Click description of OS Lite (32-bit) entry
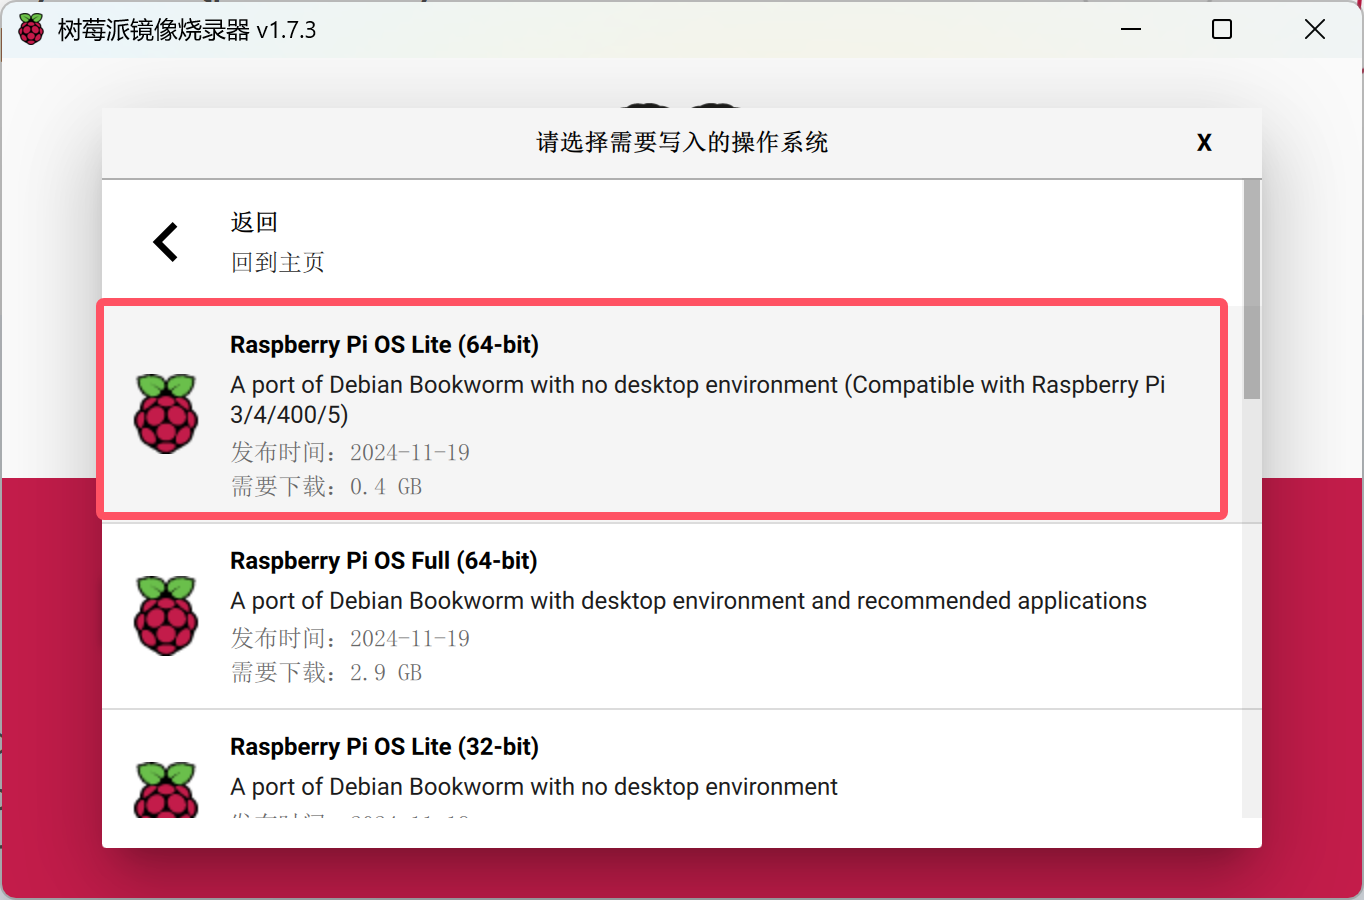The image size is (1364, 900). [x=534, y=787]
